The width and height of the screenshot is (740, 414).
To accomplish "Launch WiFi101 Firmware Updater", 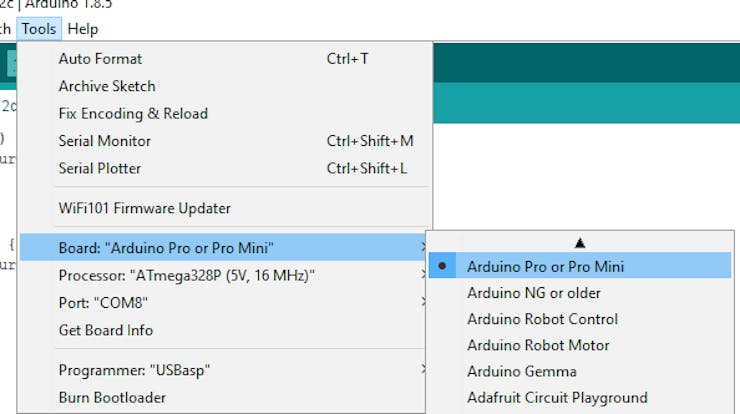I will click(x=225, y=208).
